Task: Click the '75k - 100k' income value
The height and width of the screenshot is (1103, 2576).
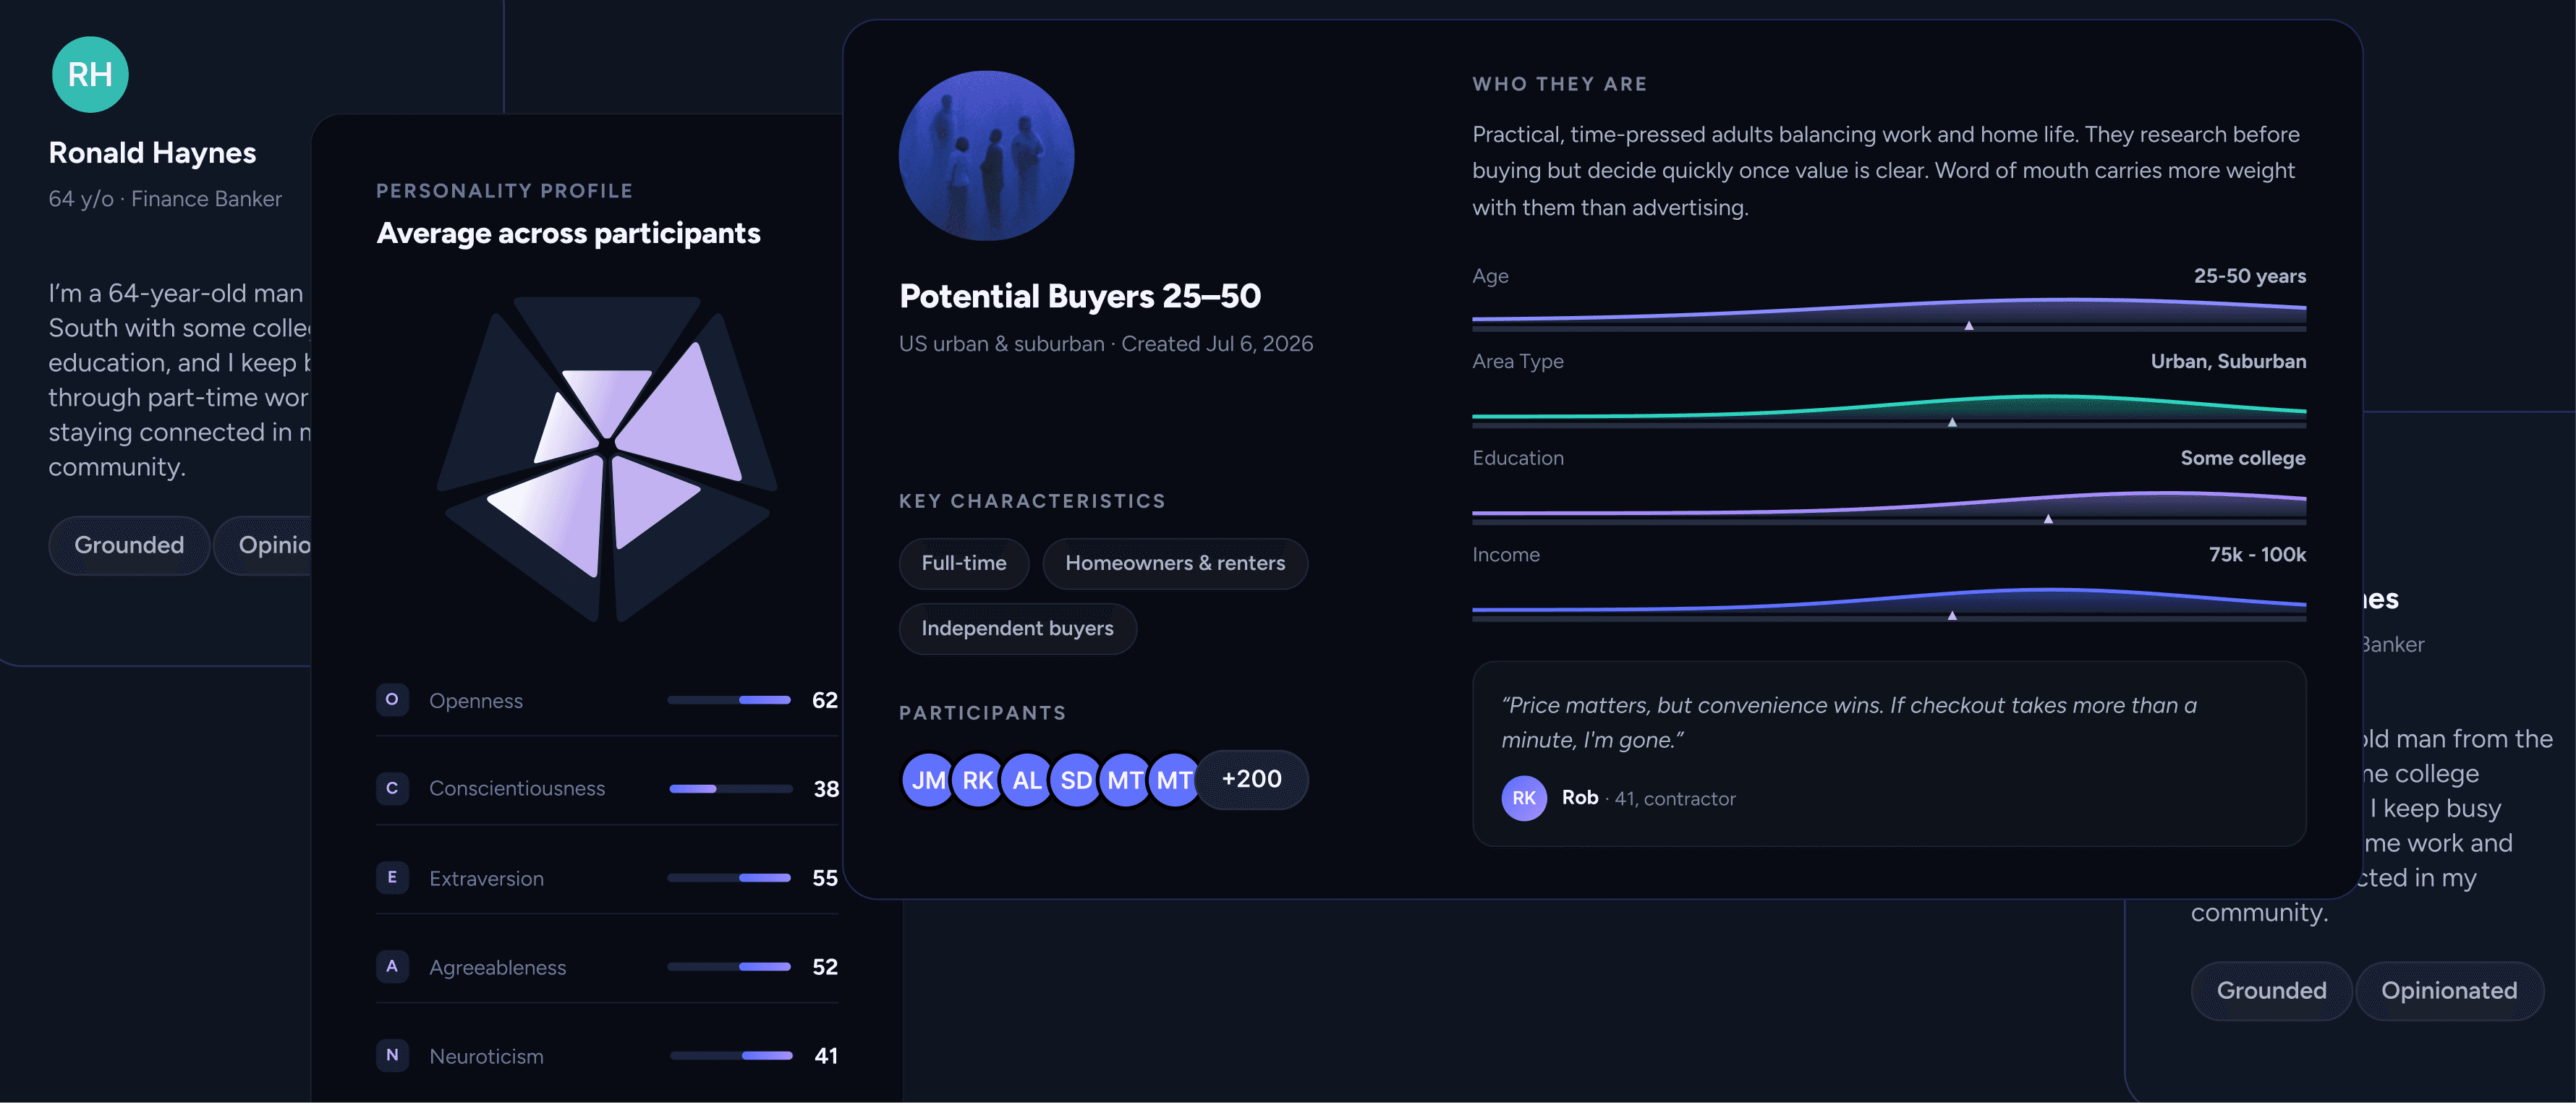Action: (x=2257, y=555)
